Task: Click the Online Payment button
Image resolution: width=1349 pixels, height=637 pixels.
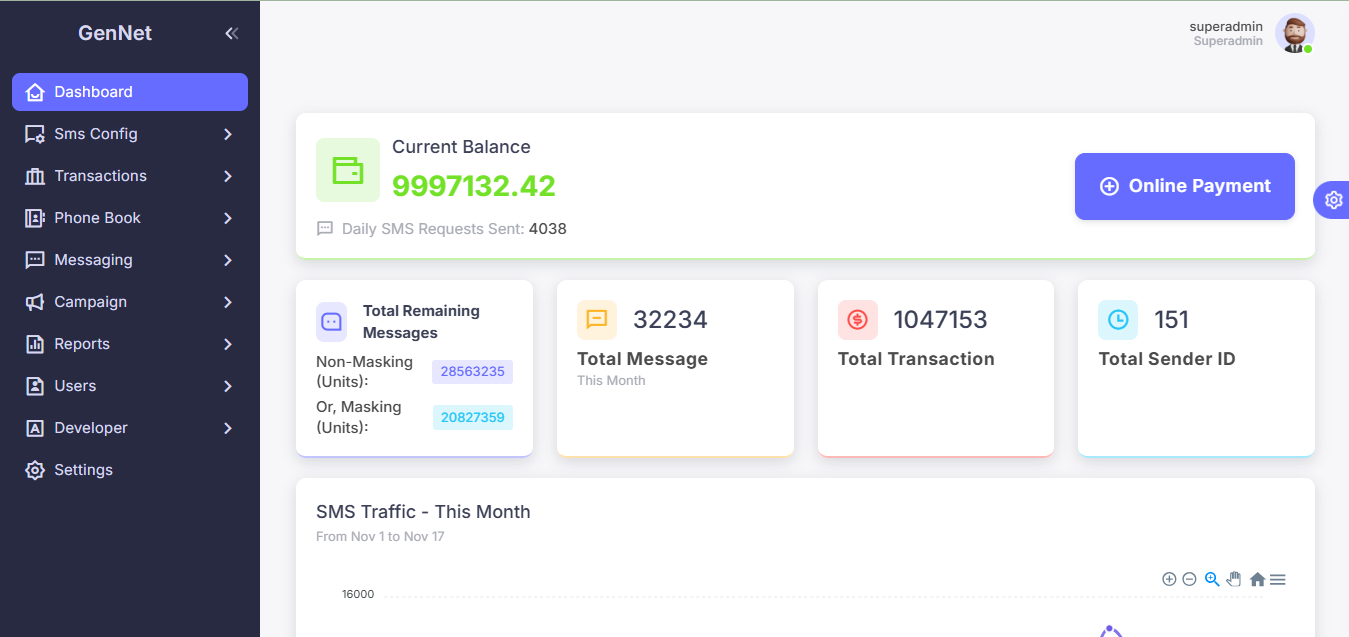Action: point(1184,186)
